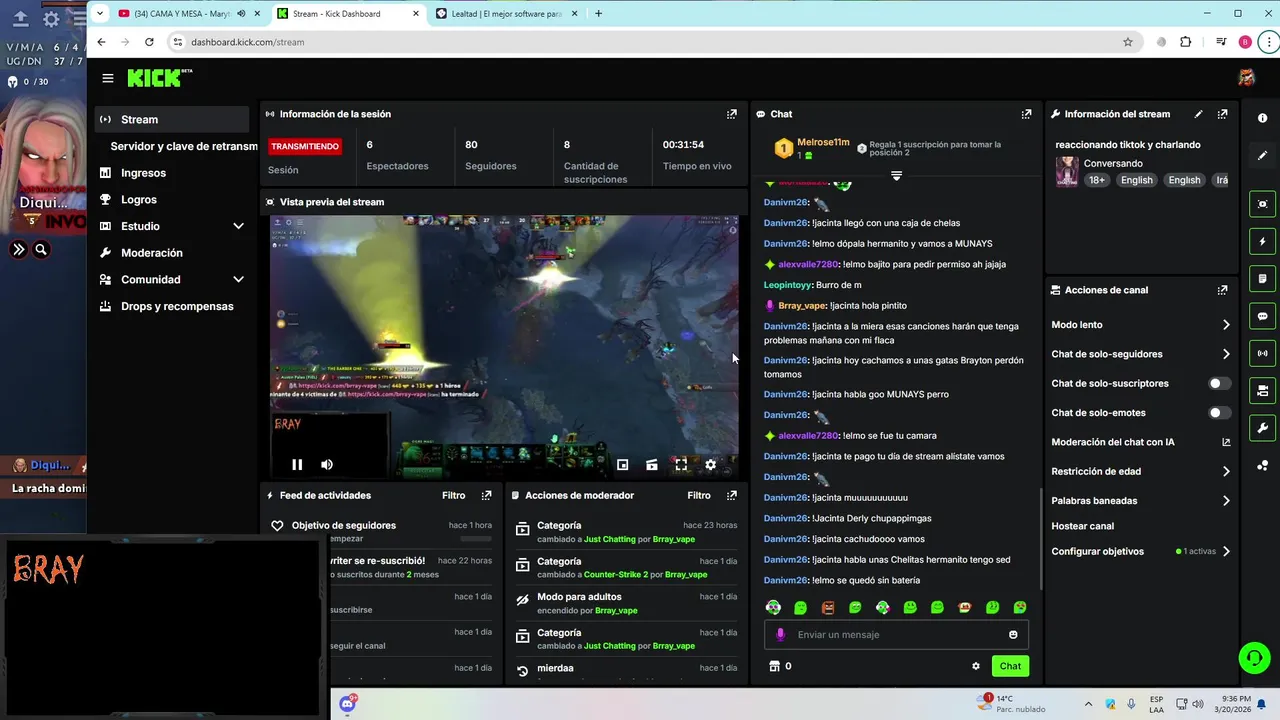Select the pencil icon in right sidebar
1280x720 pixels.
1262,155
